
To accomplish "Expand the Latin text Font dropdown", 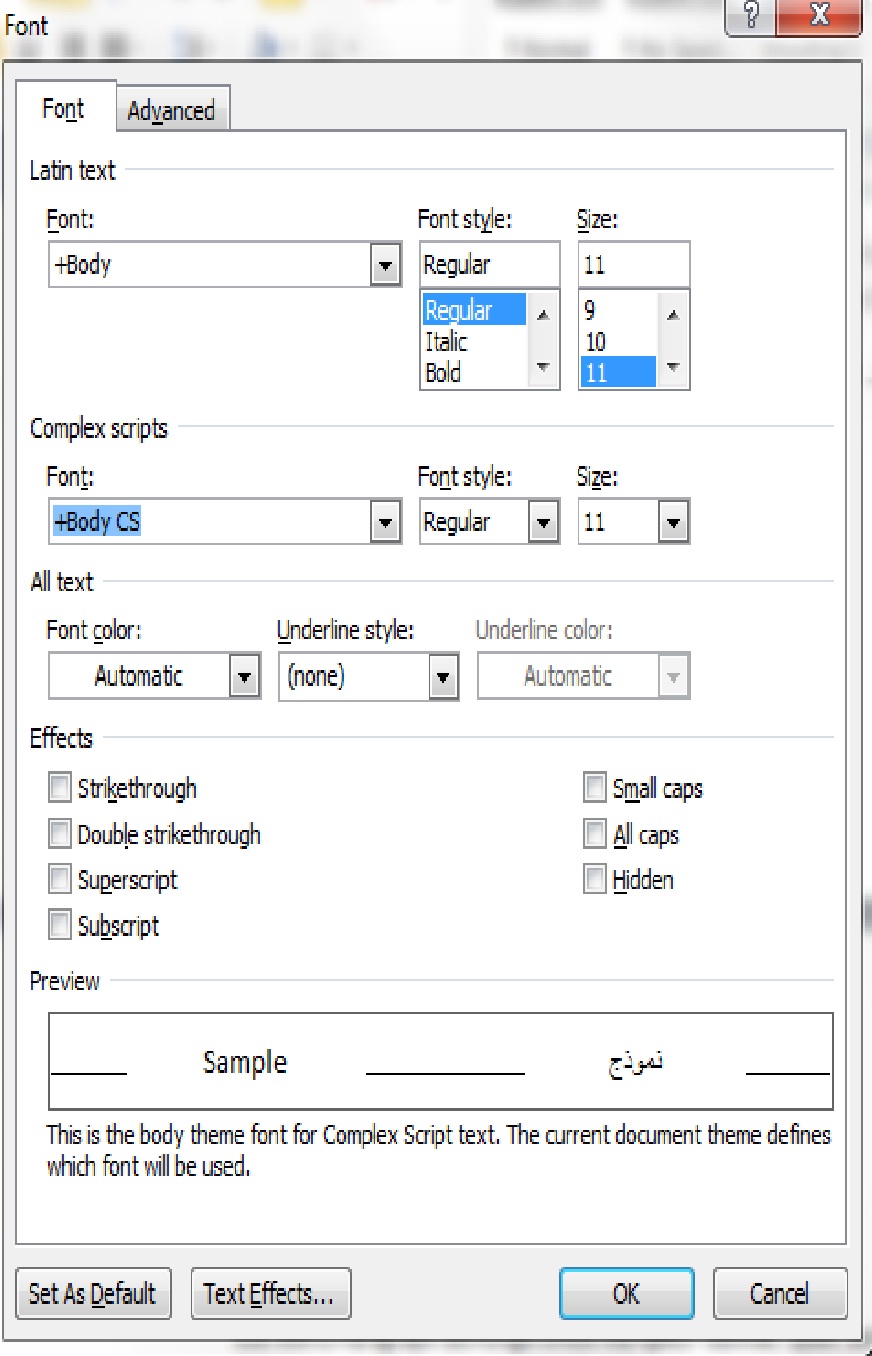I will (385, 266).
